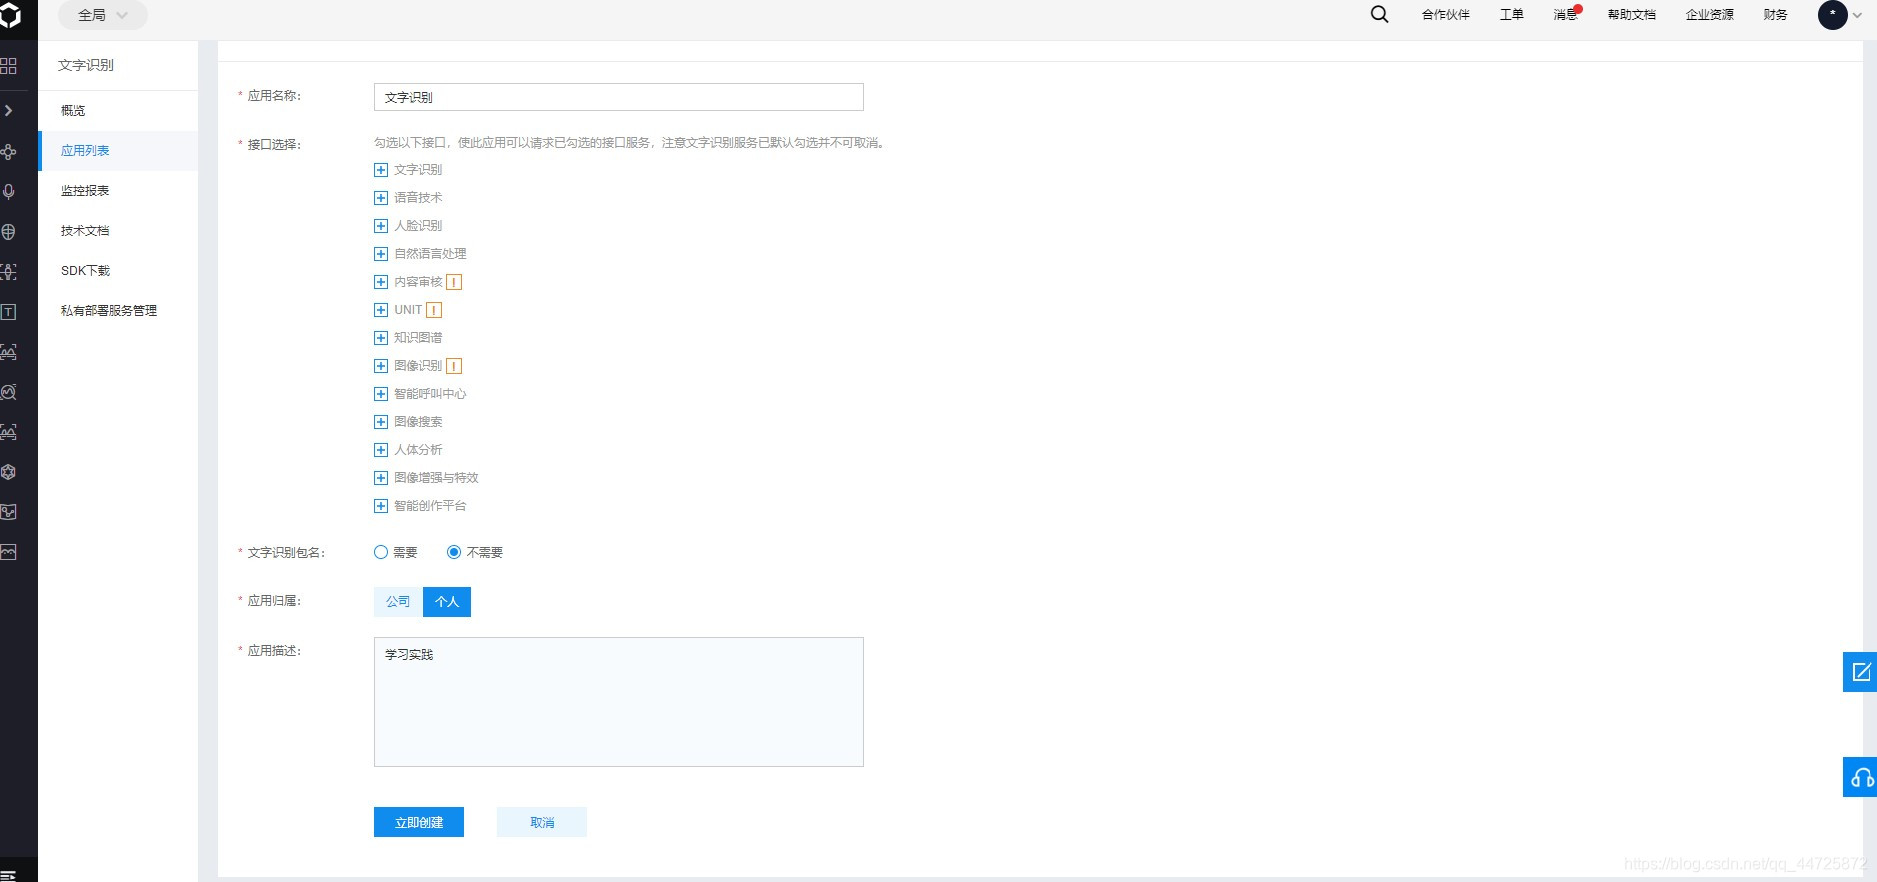Open the 全局 region dropdown
Image resolution: width=1877 pixels, height=882 pixels.
(x=103, y=15)
